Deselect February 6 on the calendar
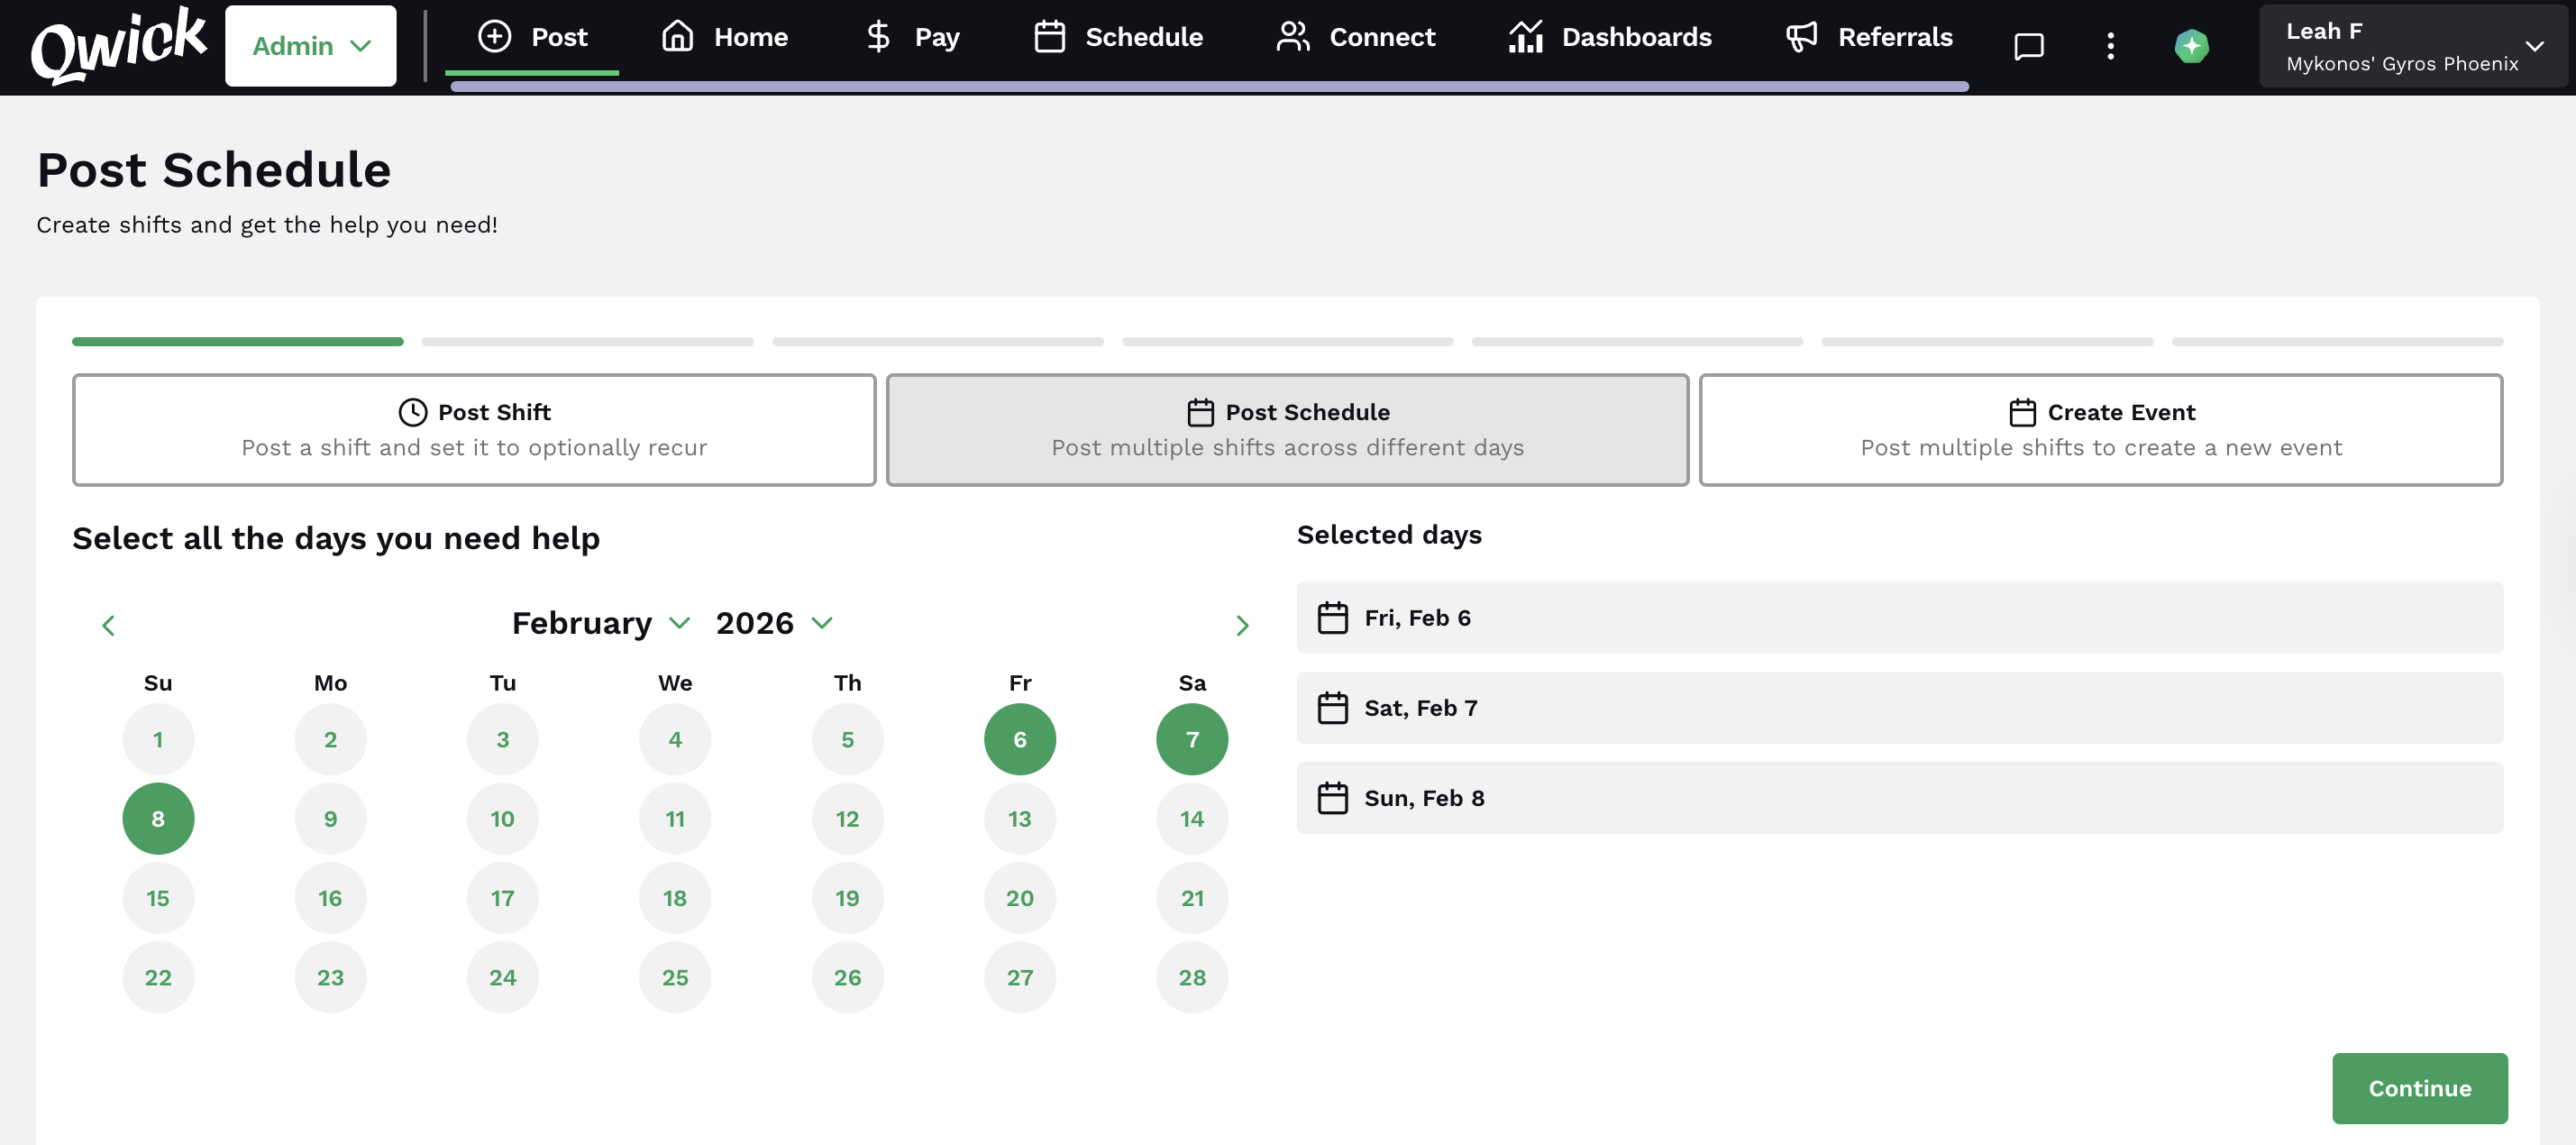The height and width of the screenshot is (1145, 2576). [x=1019, y=739]
